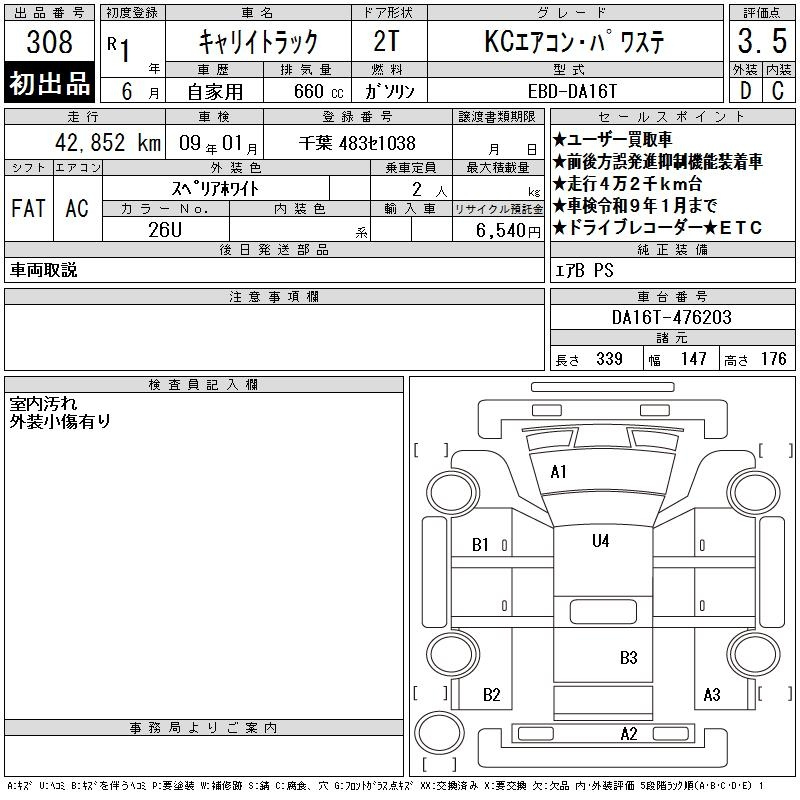Click mileage 42,852 km

click(x=108, y=142)
